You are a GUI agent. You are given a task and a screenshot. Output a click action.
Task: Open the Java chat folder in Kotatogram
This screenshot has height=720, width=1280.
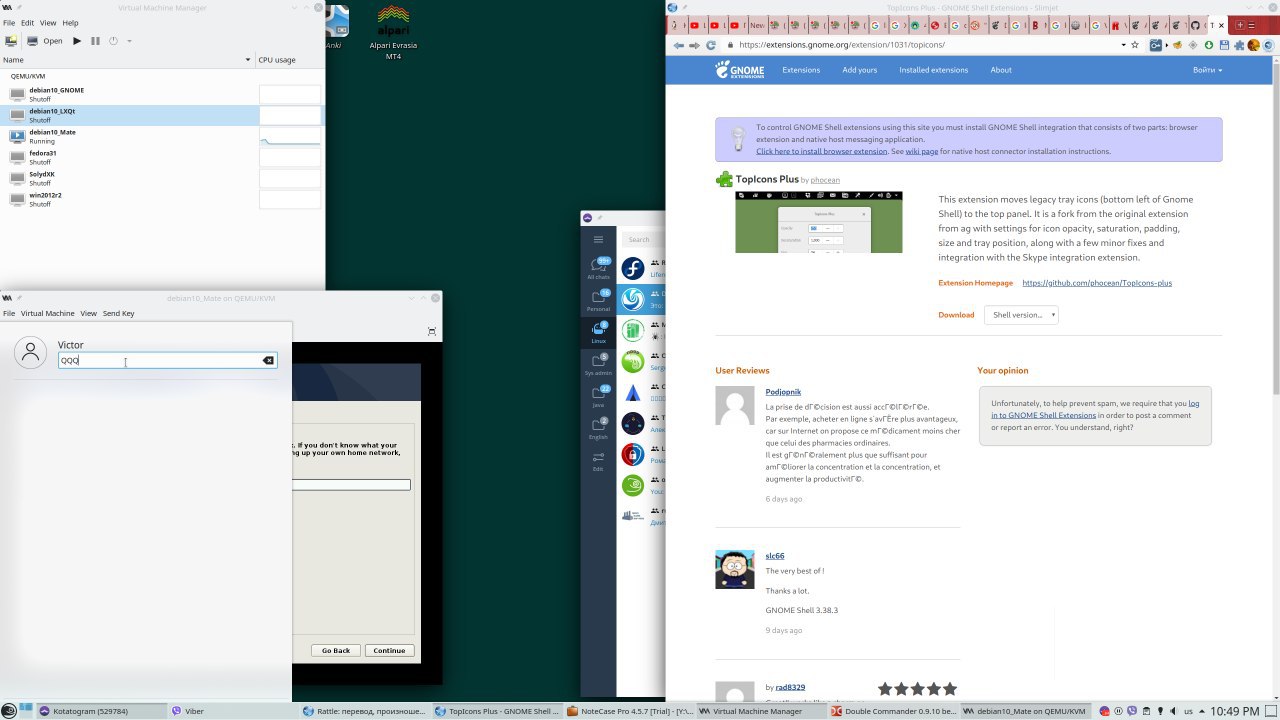[598, 396]
